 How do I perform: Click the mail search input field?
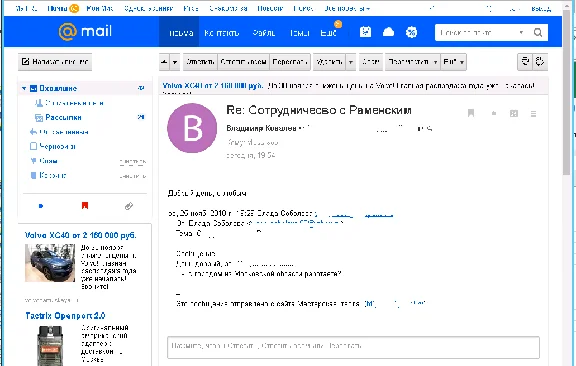(x=477, y=33)
